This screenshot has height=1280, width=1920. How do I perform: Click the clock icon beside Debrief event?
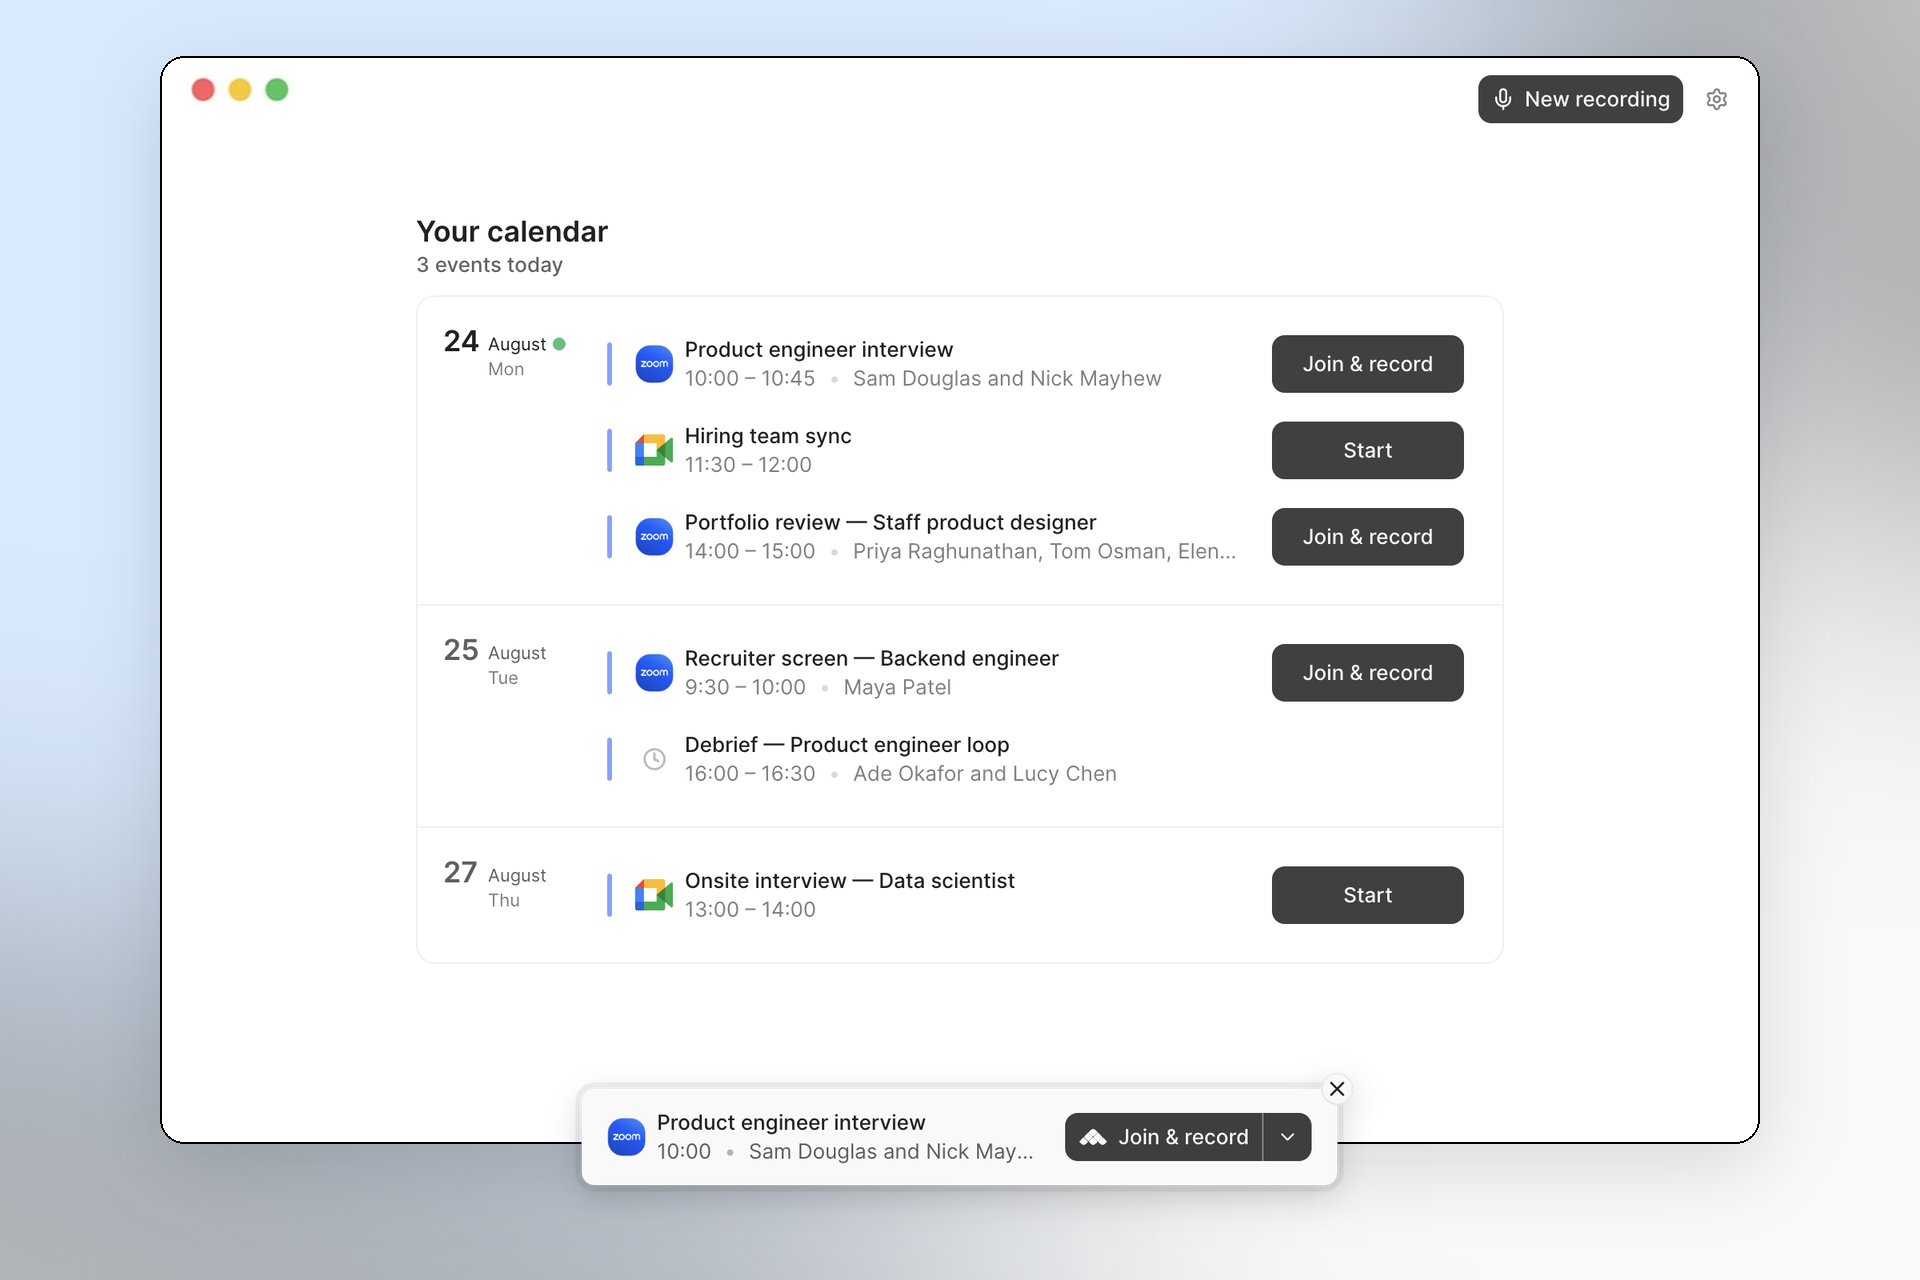(654, 759)
